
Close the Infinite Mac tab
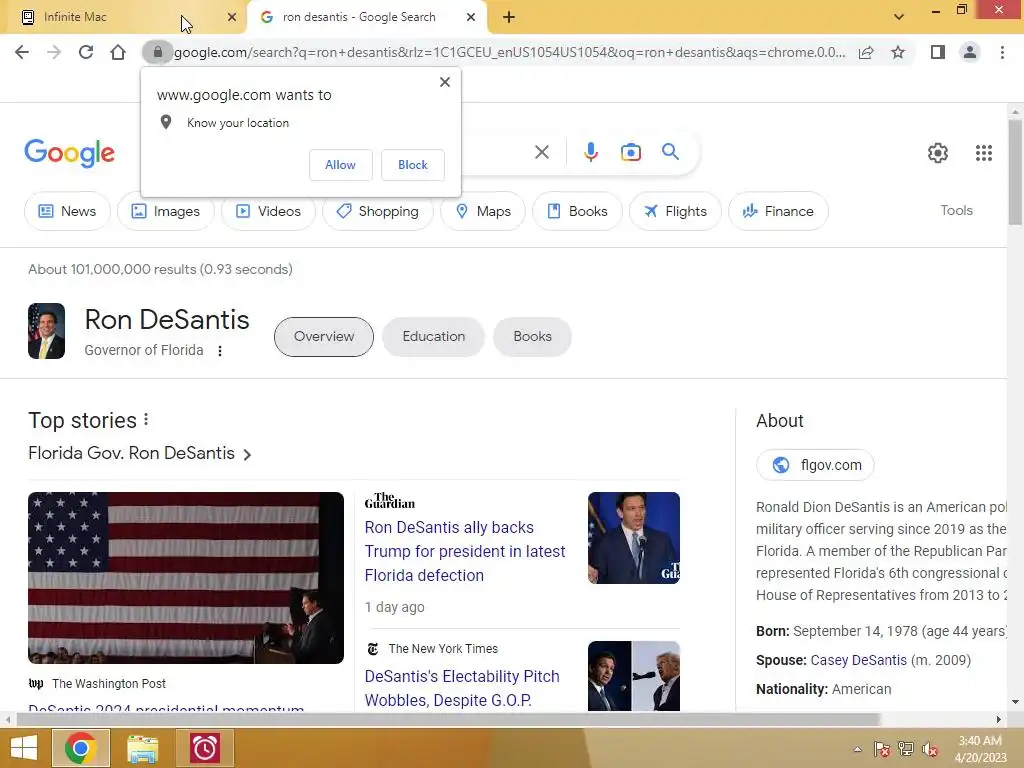(x=232, y=17)
